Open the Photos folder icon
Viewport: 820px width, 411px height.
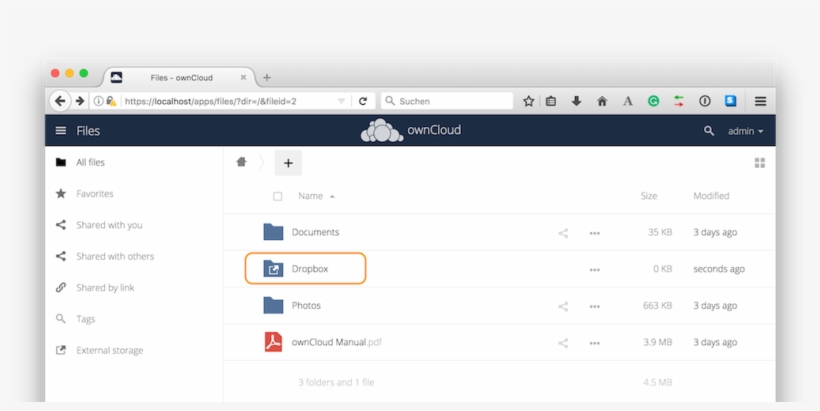click(x=273, y=305)
